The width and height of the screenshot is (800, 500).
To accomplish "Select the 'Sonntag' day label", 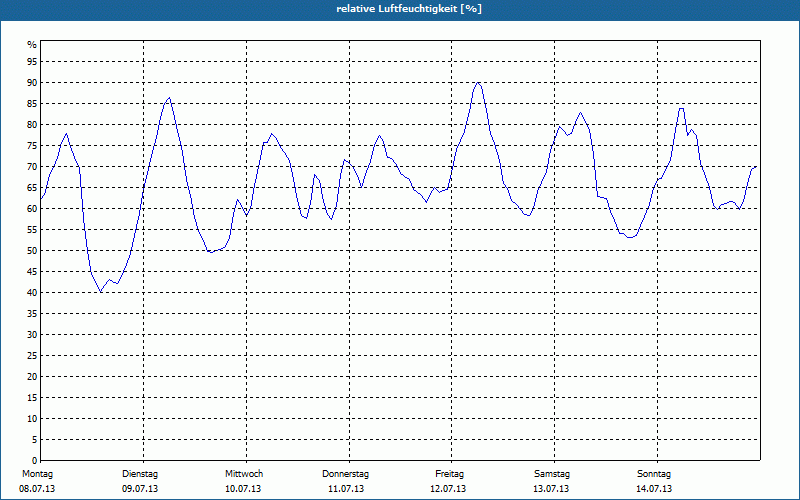I will pos(654,474).
